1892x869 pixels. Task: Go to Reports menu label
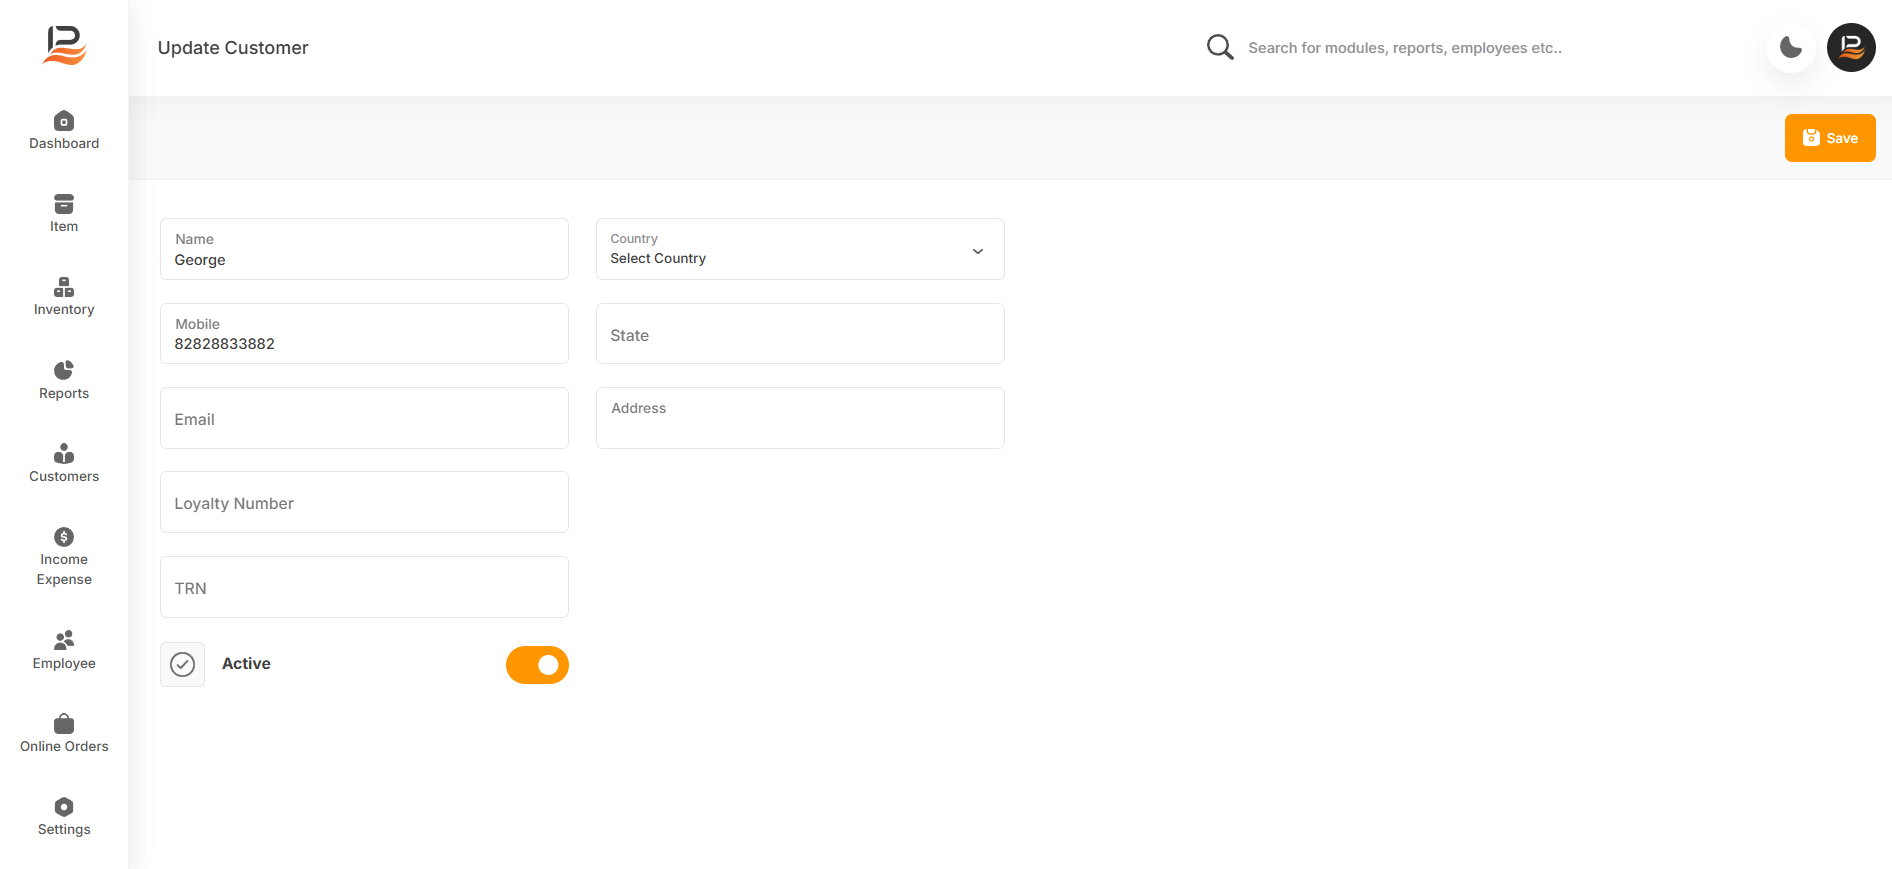click(64, 394)
